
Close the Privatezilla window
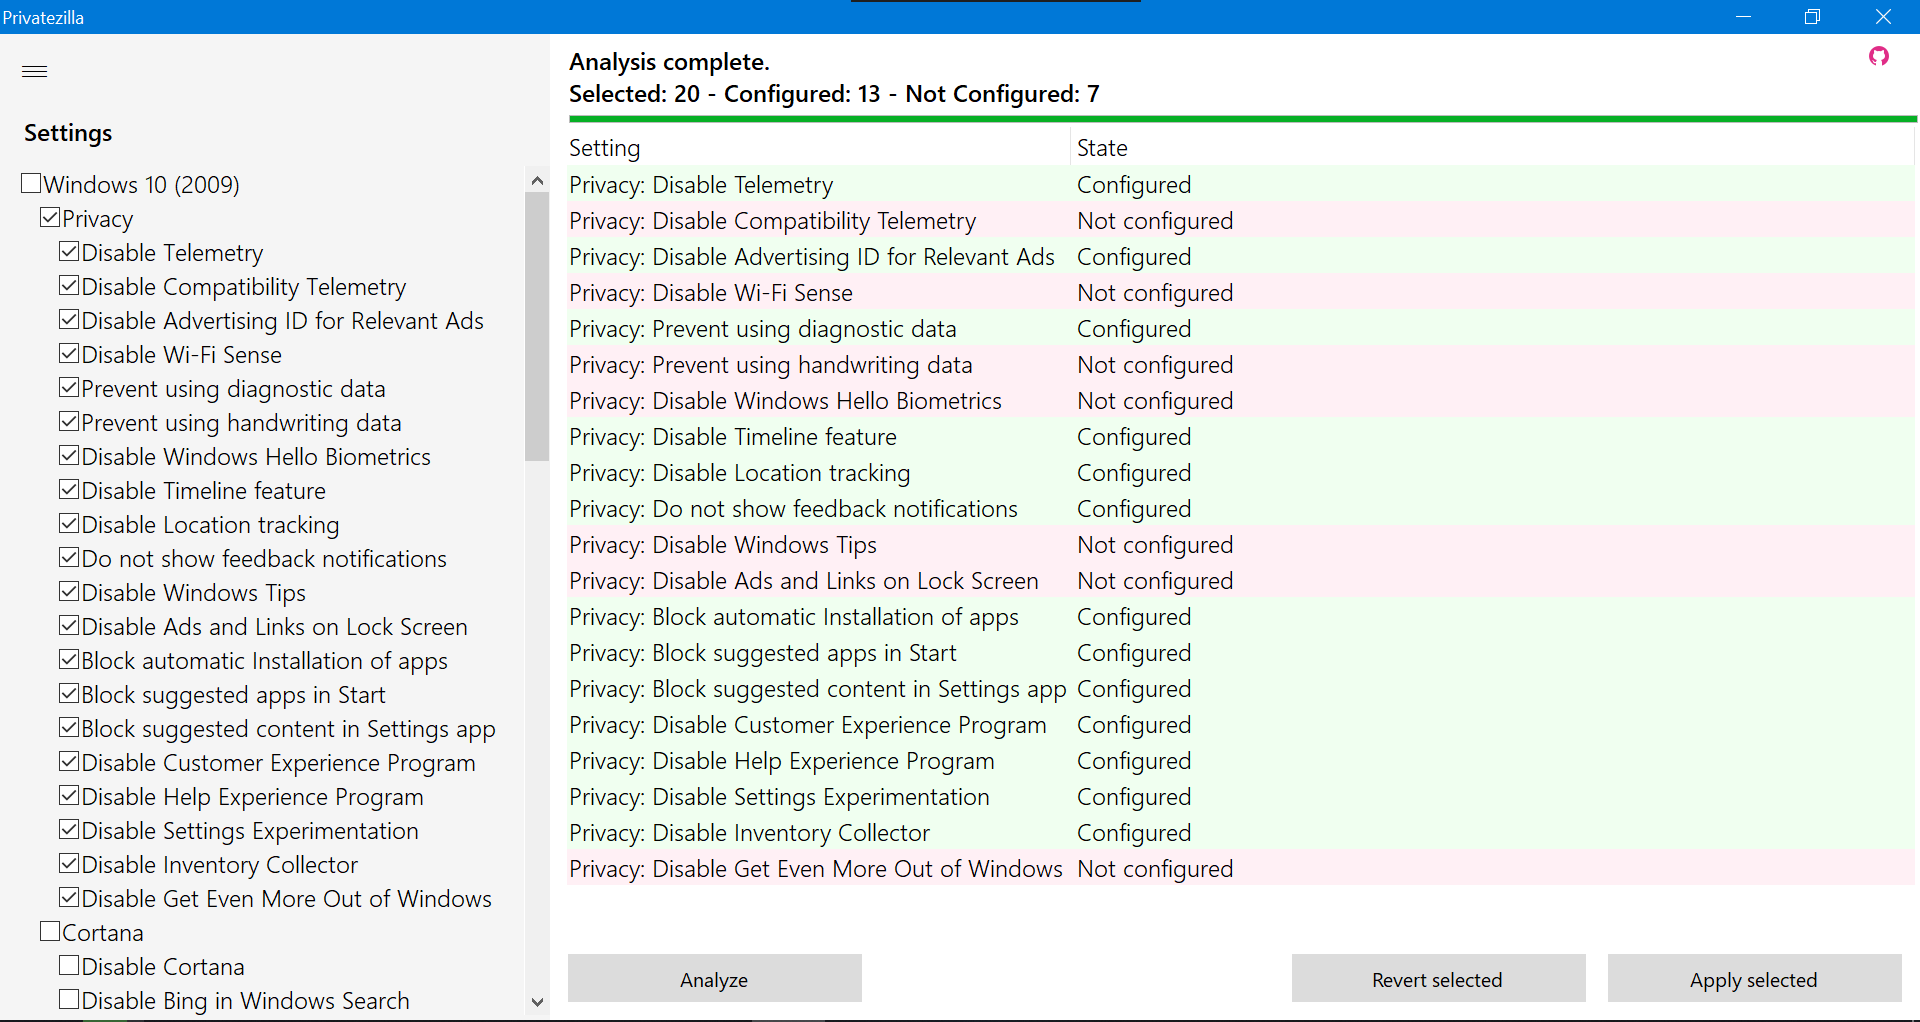(x=1883, y=17)
